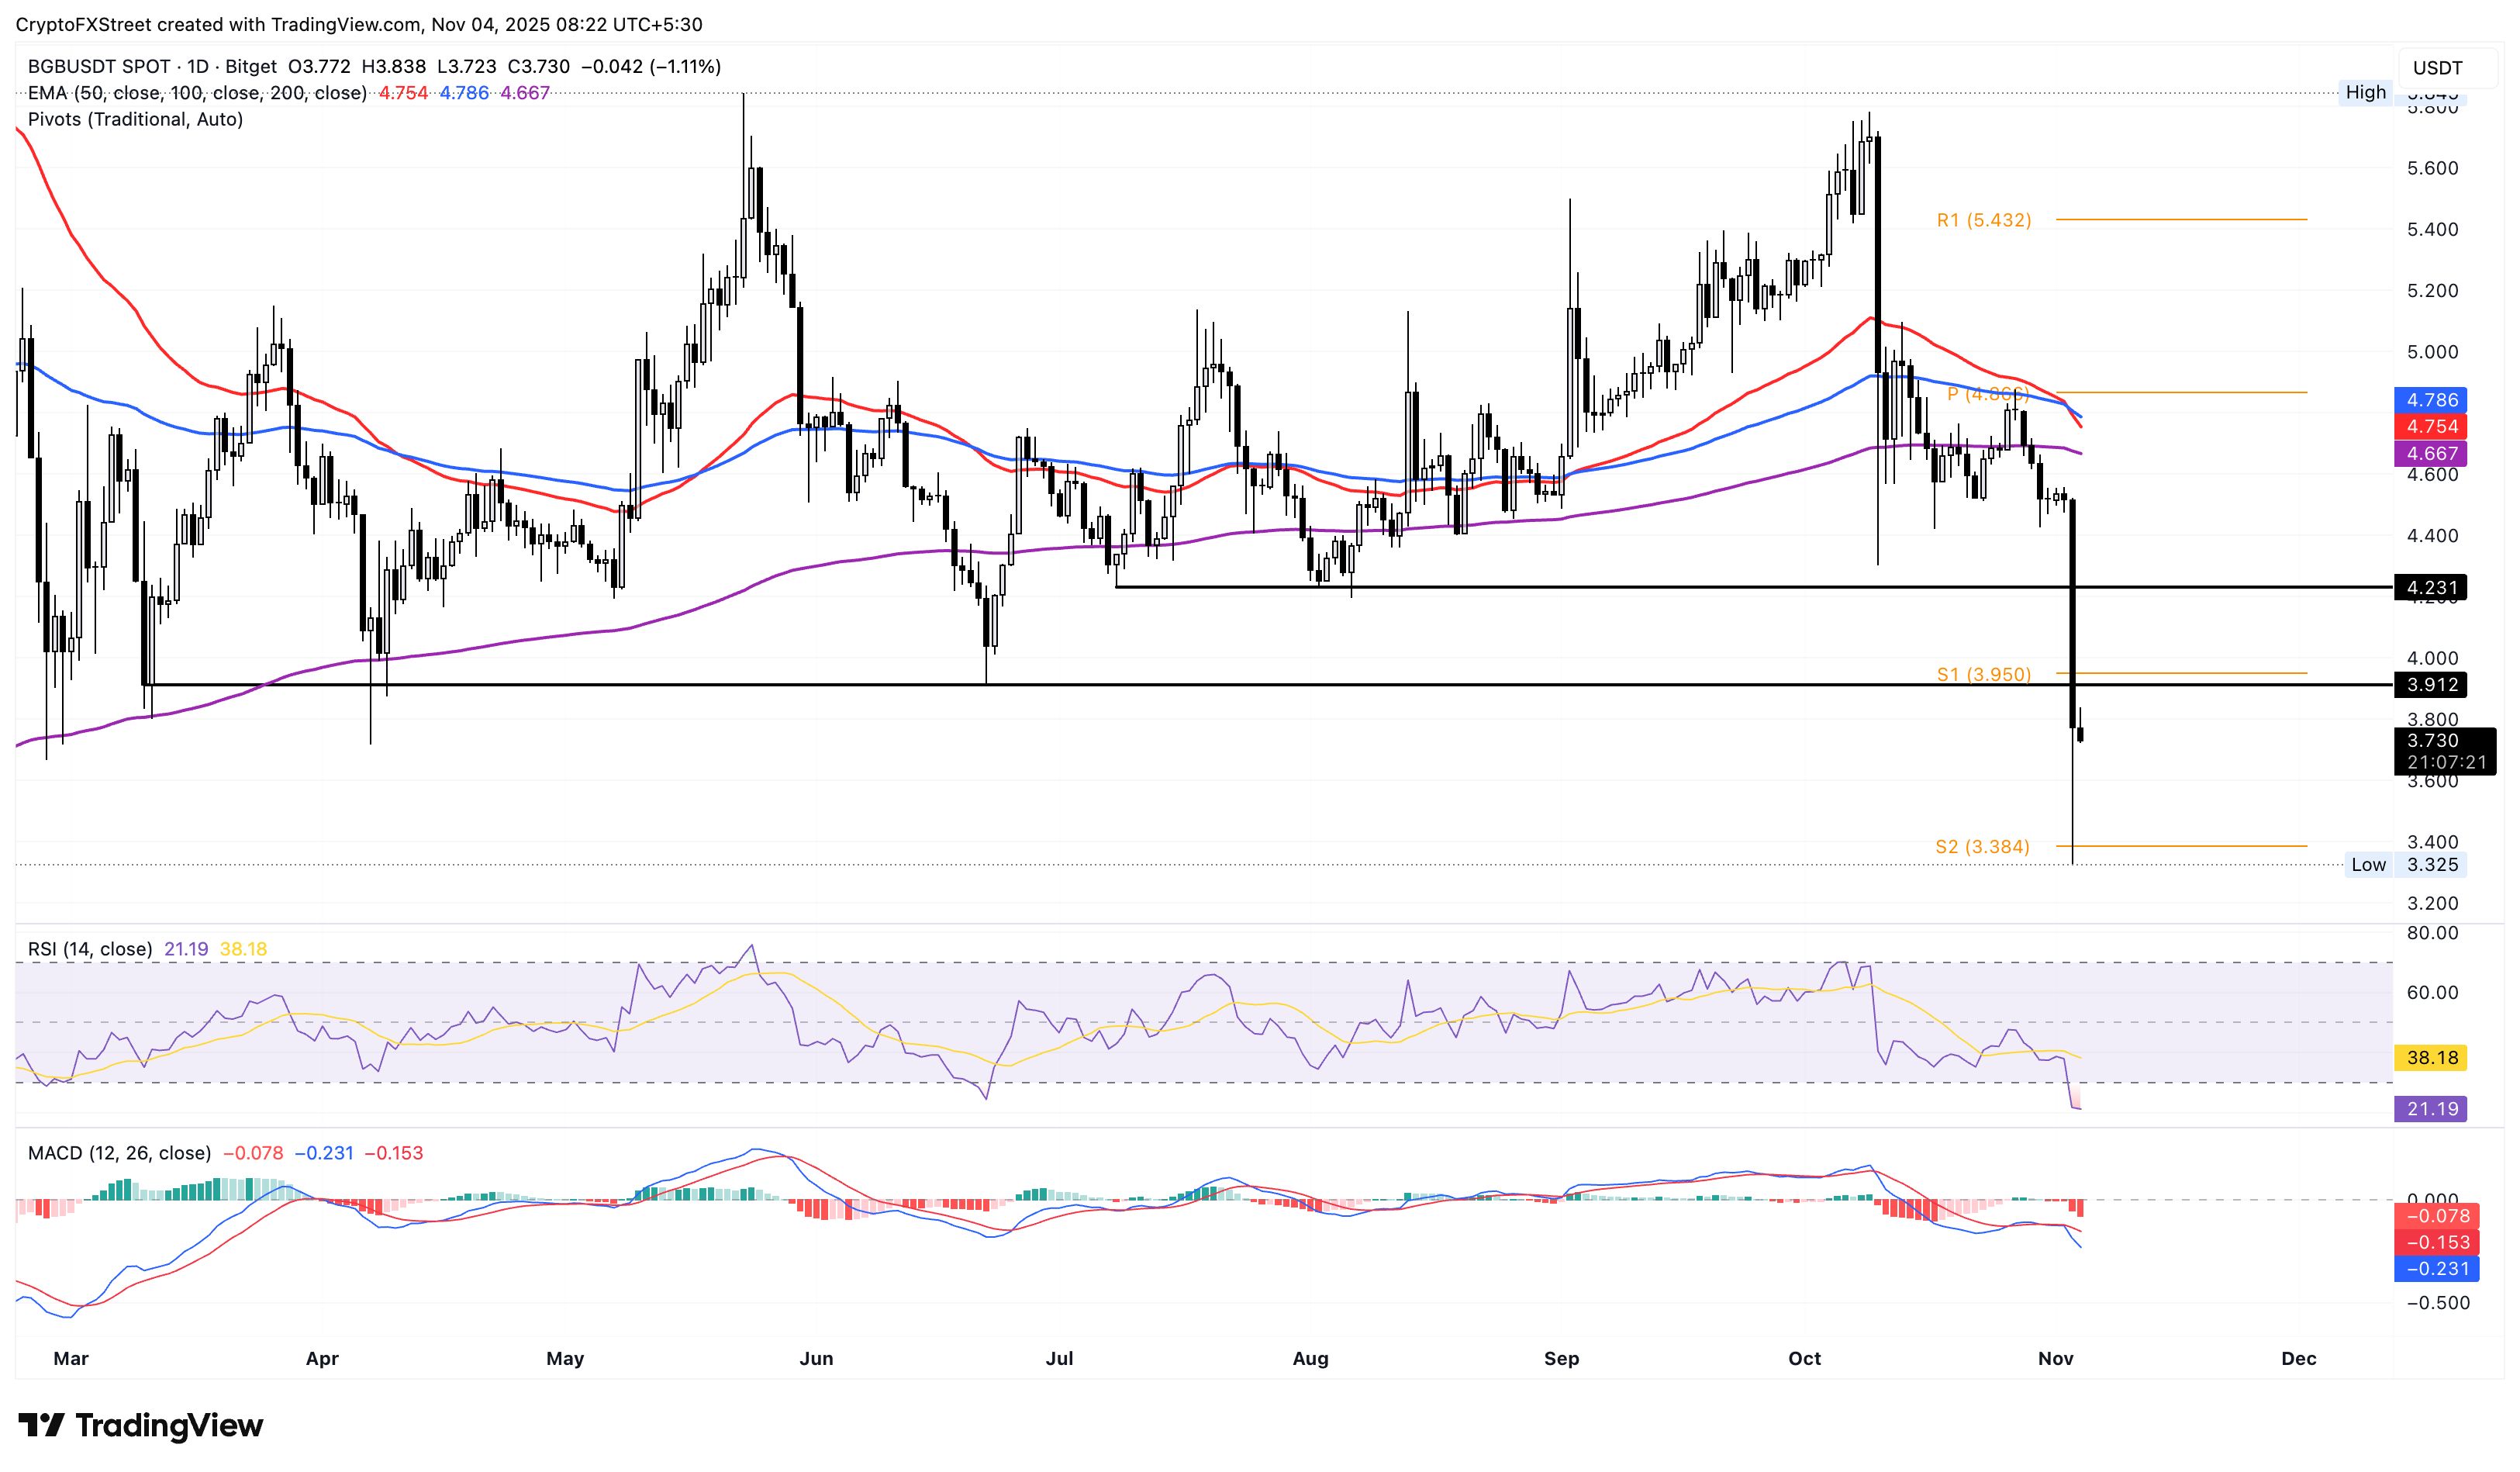Screen dimensions: 2520x1472
Task: Click the S2 (3.384) pivot label
Action: point(1982,847)
